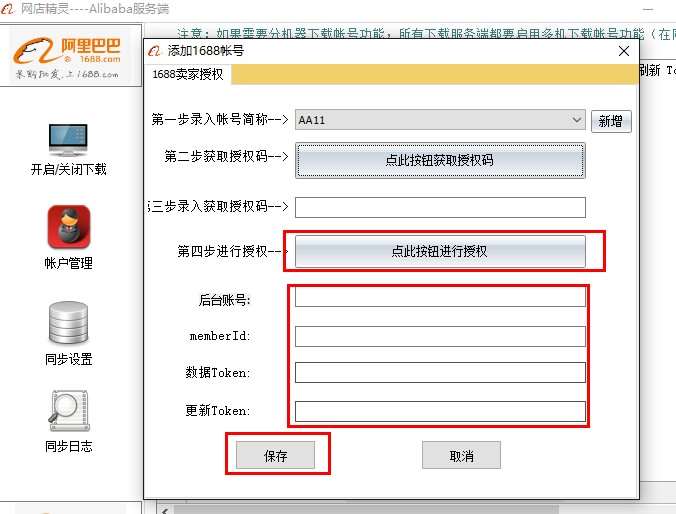Viewport: 676px width, 514px height.
Task: Minimize the main 网店精灵 window
Action: pyautogui.click(x=648, y=9)
